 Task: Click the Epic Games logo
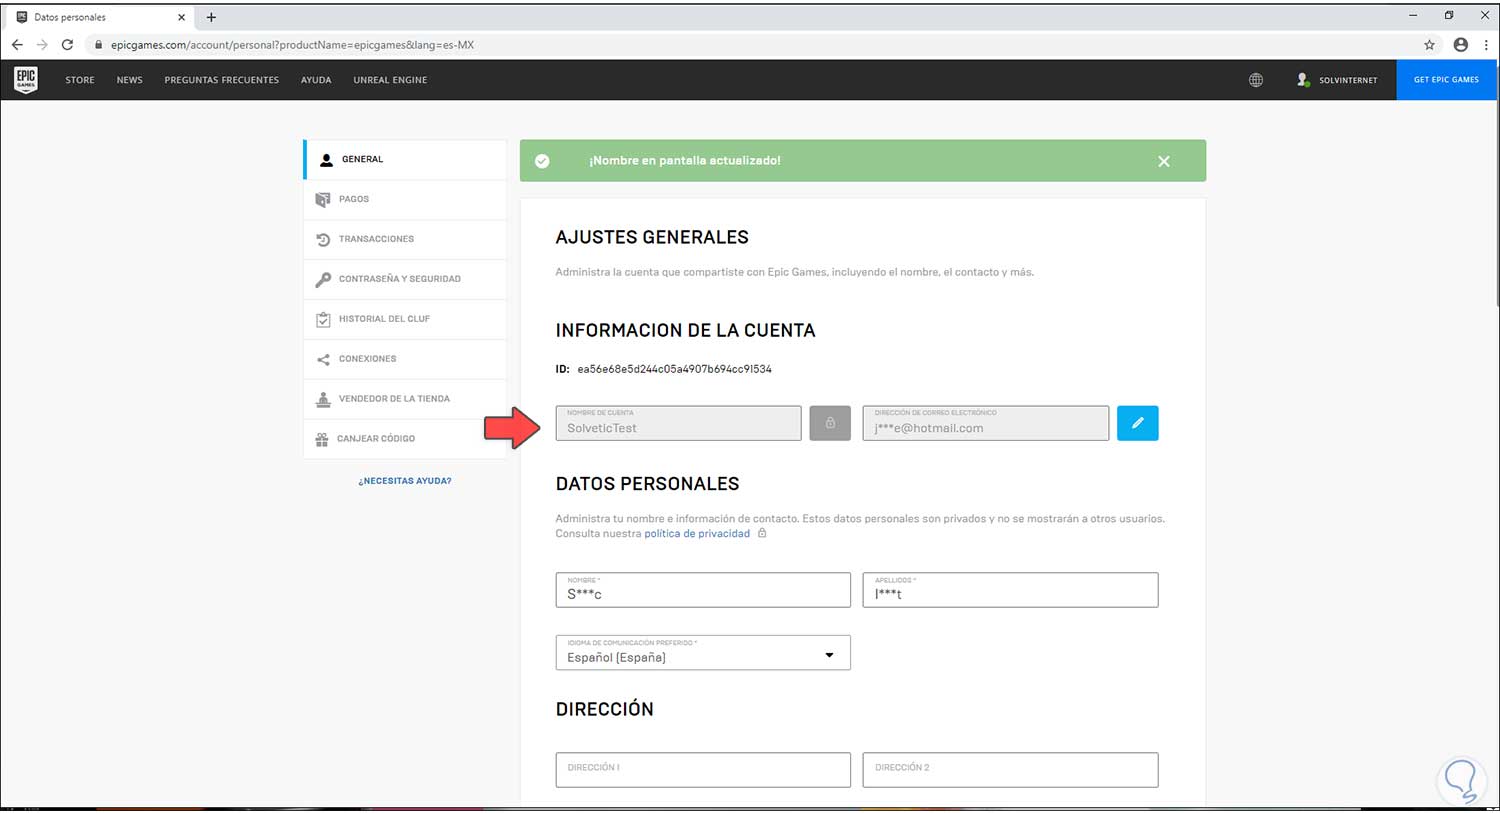click(x=26, y=80)
